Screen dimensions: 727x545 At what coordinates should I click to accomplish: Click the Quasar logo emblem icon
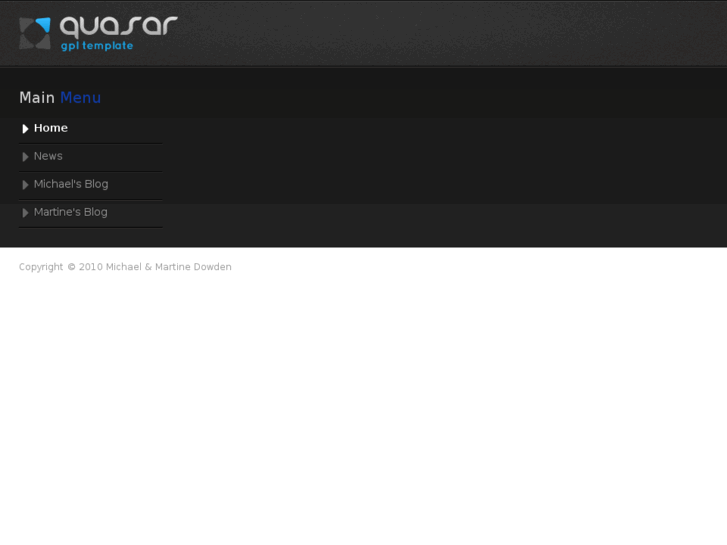(x=35, y=33)
